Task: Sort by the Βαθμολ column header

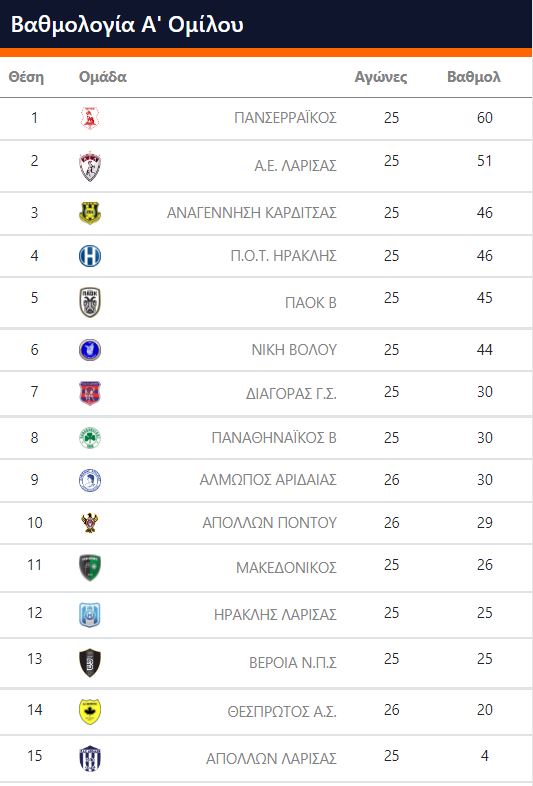Action: pyautogui.click(x=474, y=77)
